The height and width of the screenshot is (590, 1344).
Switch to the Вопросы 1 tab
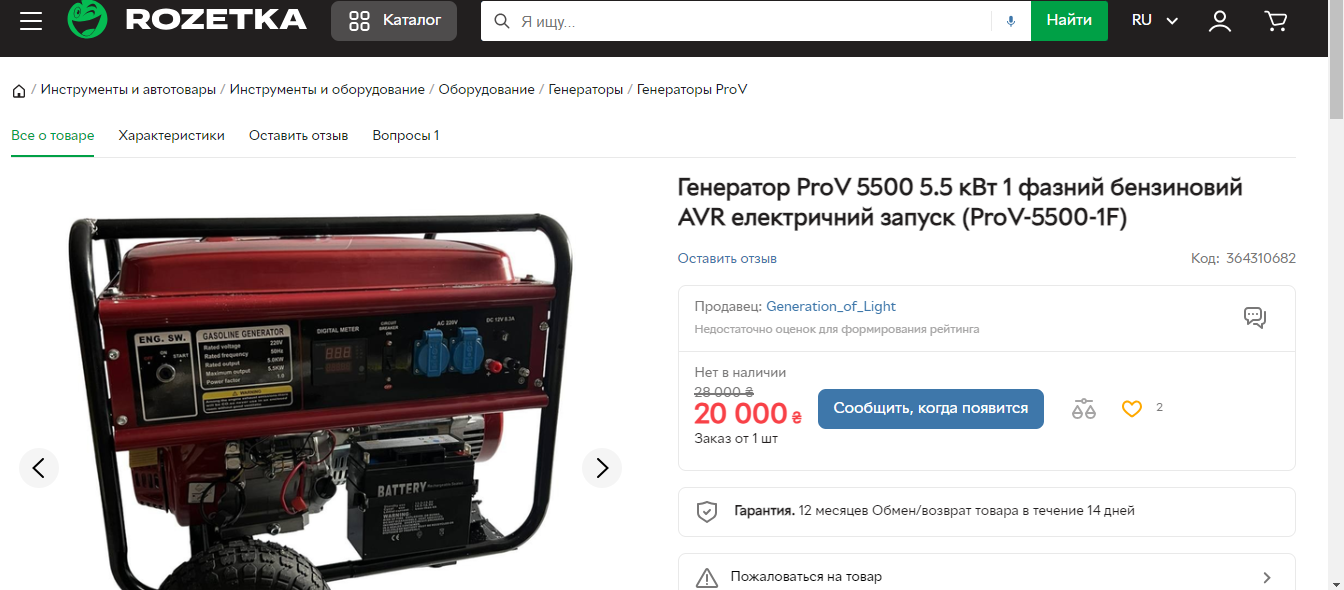(x=405, y=135)
